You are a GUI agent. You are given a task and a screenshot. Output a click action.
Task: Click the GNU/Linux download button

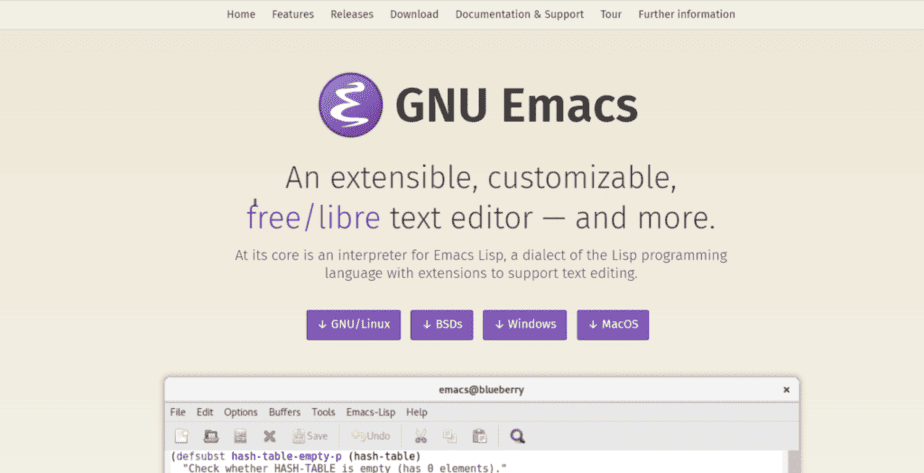coord(354,325)
